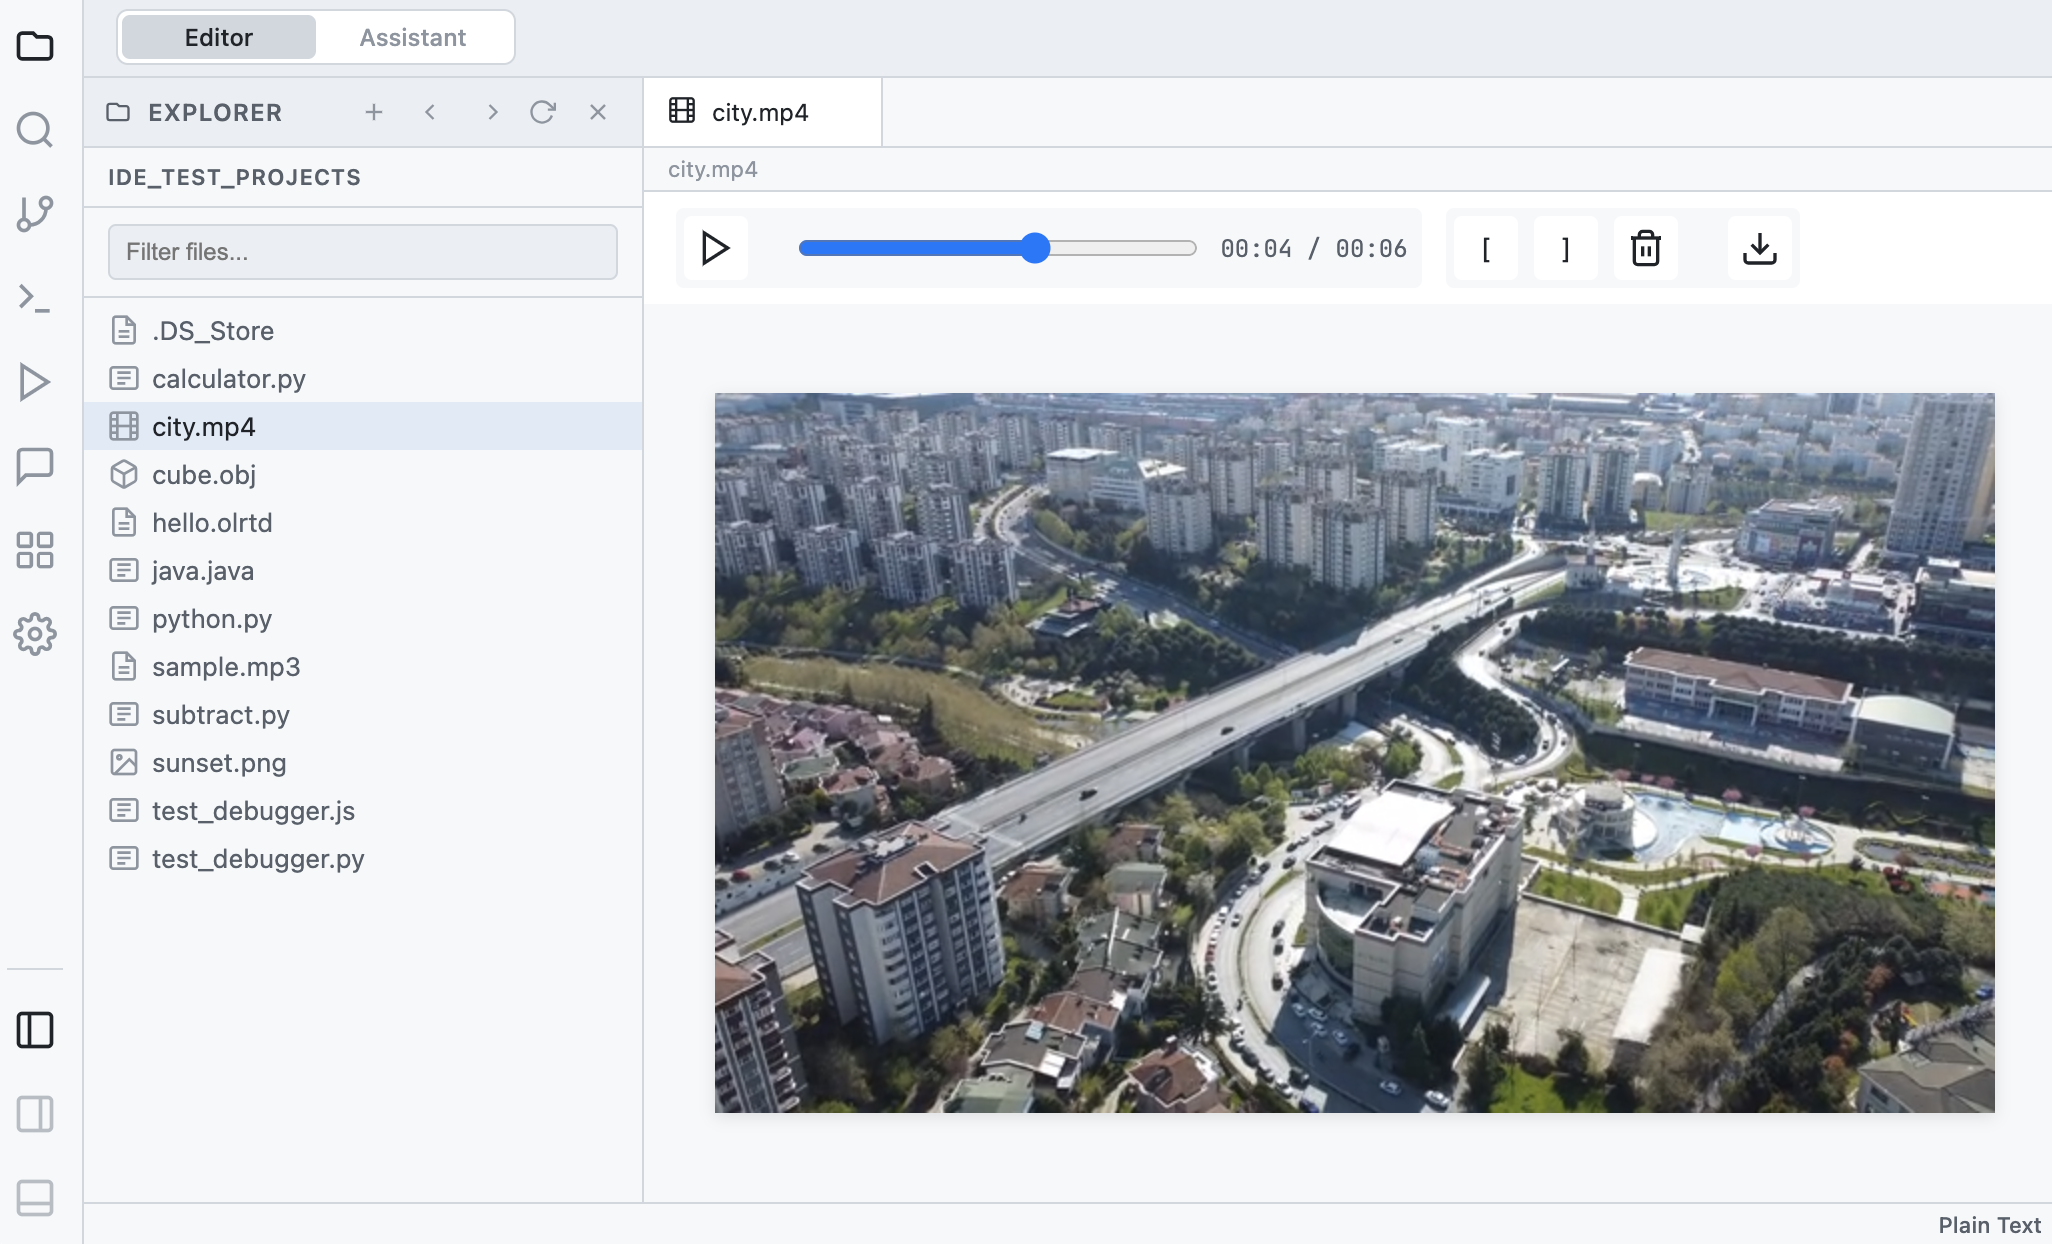Open the Search panel in the sidebar
The width and height of the screenshot is (2052, 1244).
click(x=36, y=130)
